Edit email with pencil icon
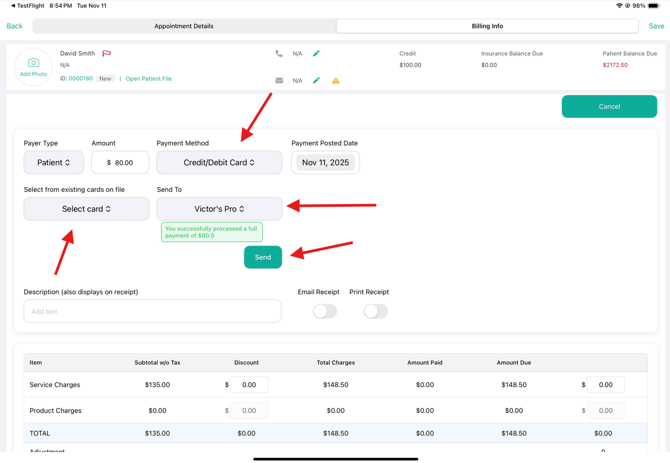The width and height of the screenshot is (670, 463). (316, 81)
